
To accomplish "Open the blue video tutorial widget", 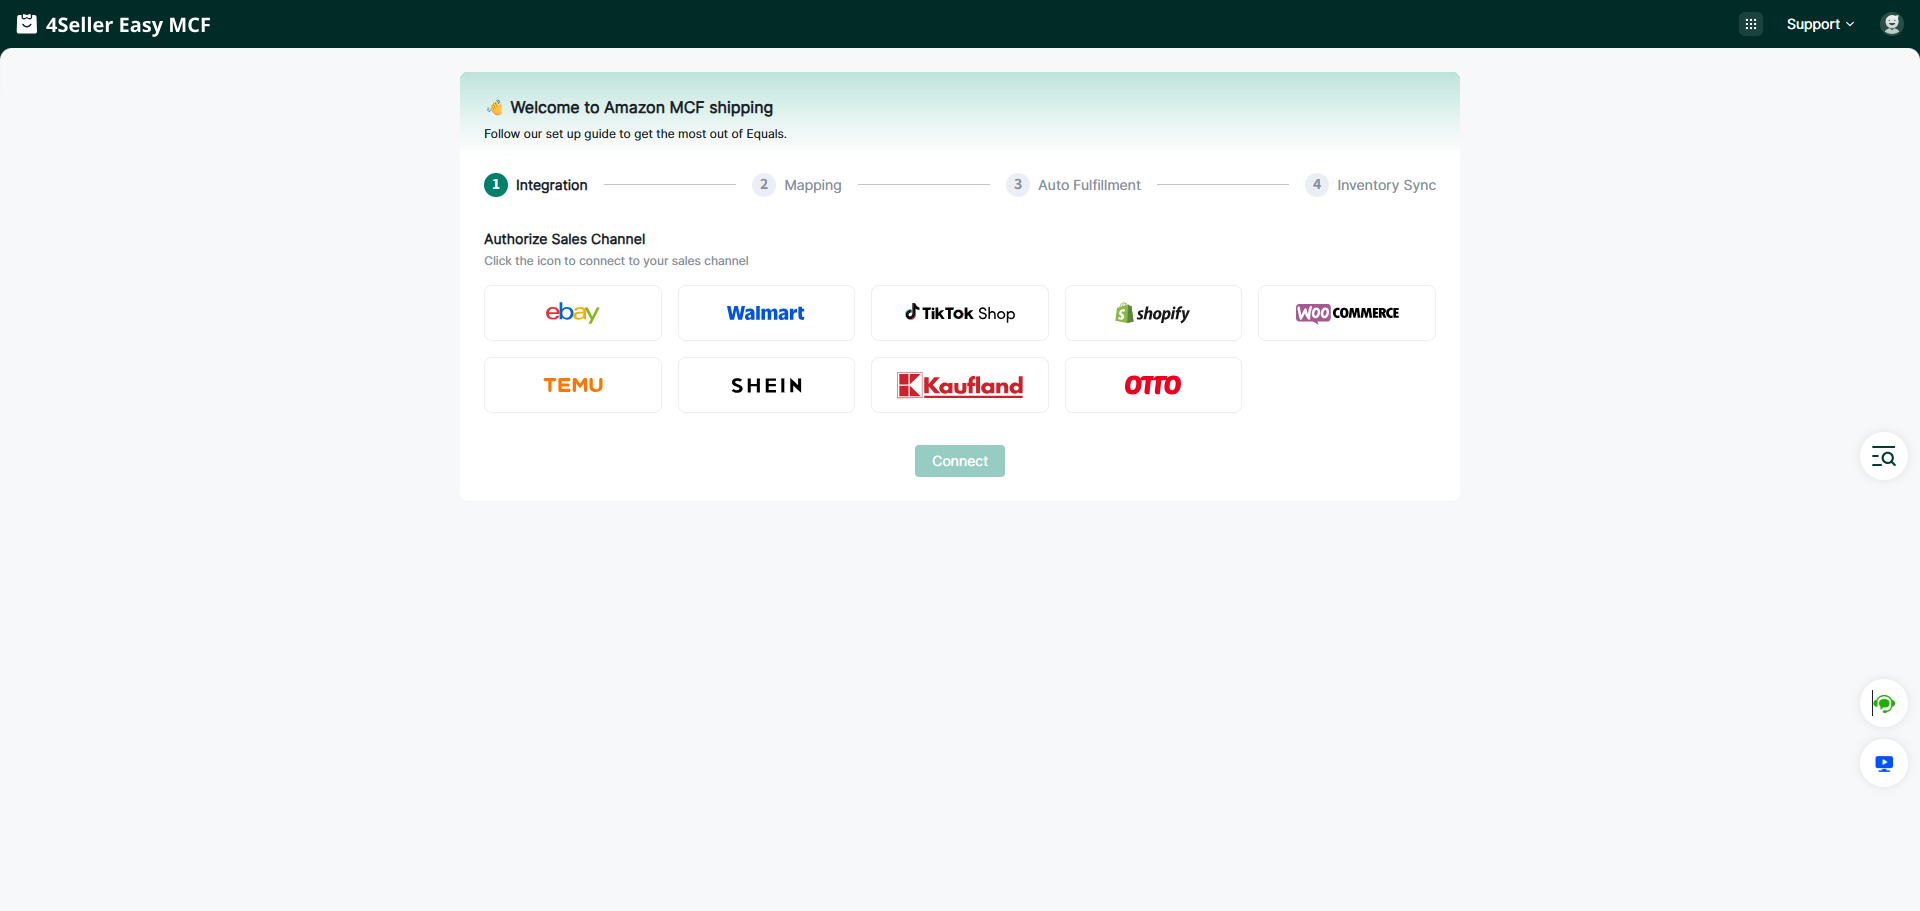I will [1883, 764].
